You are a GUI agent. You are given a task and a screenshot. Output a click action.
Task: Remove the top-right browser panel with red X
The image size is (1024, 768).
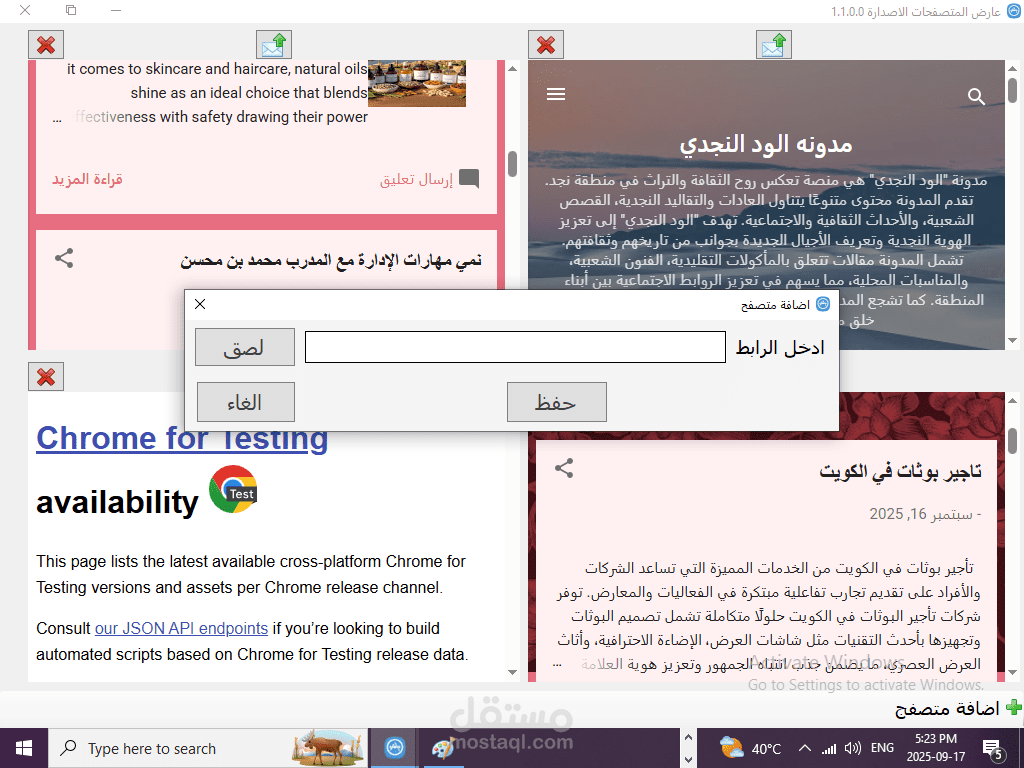click(545, 45)
